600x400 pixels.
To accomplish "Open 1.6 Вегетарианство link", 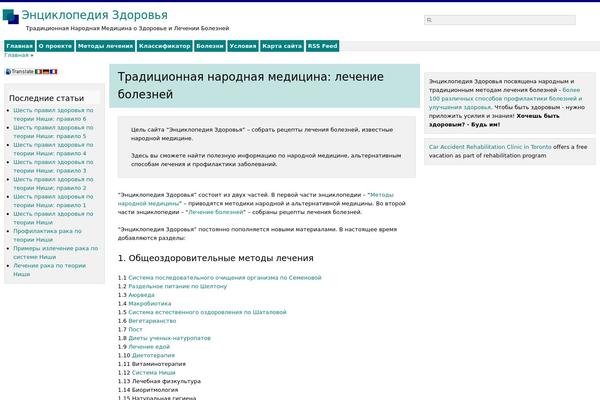I will click(152, 321).
